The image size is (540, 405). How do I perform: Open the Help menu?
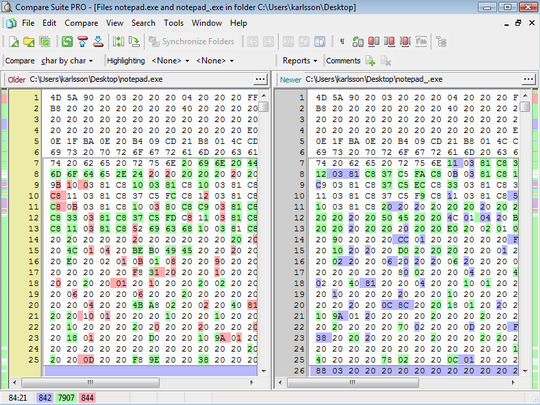[239, 23]
